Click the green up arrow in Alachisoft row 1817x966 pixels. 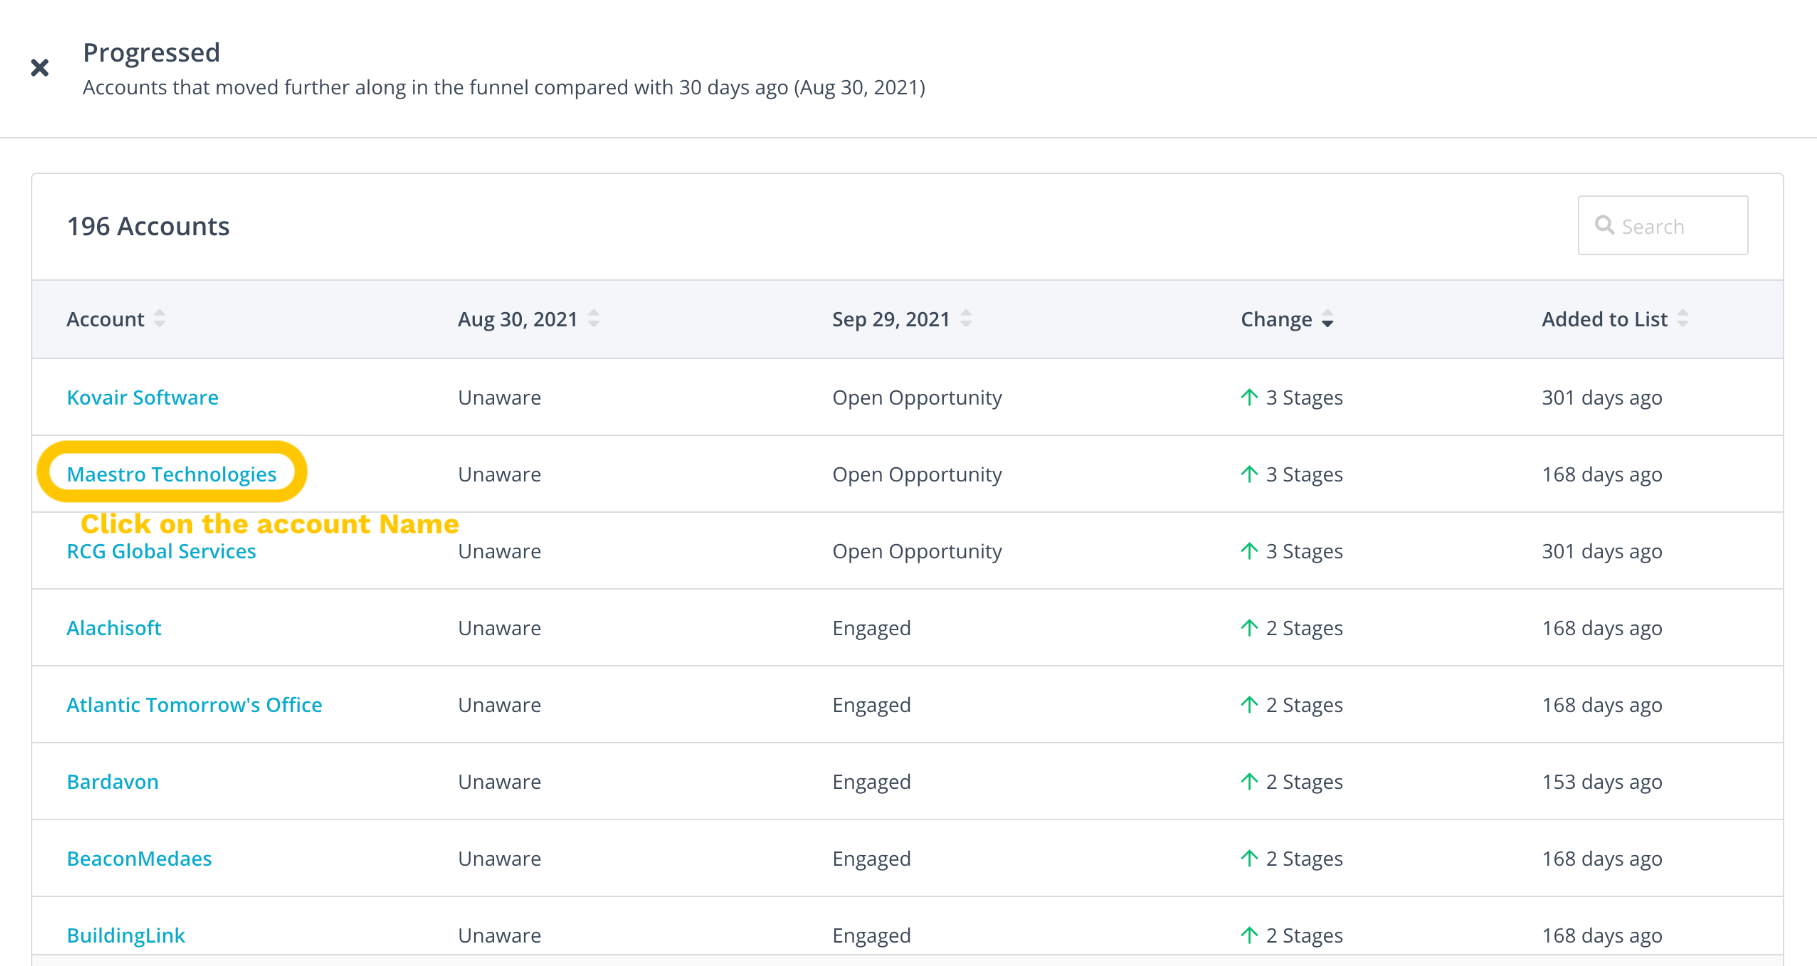point(1249,628)
